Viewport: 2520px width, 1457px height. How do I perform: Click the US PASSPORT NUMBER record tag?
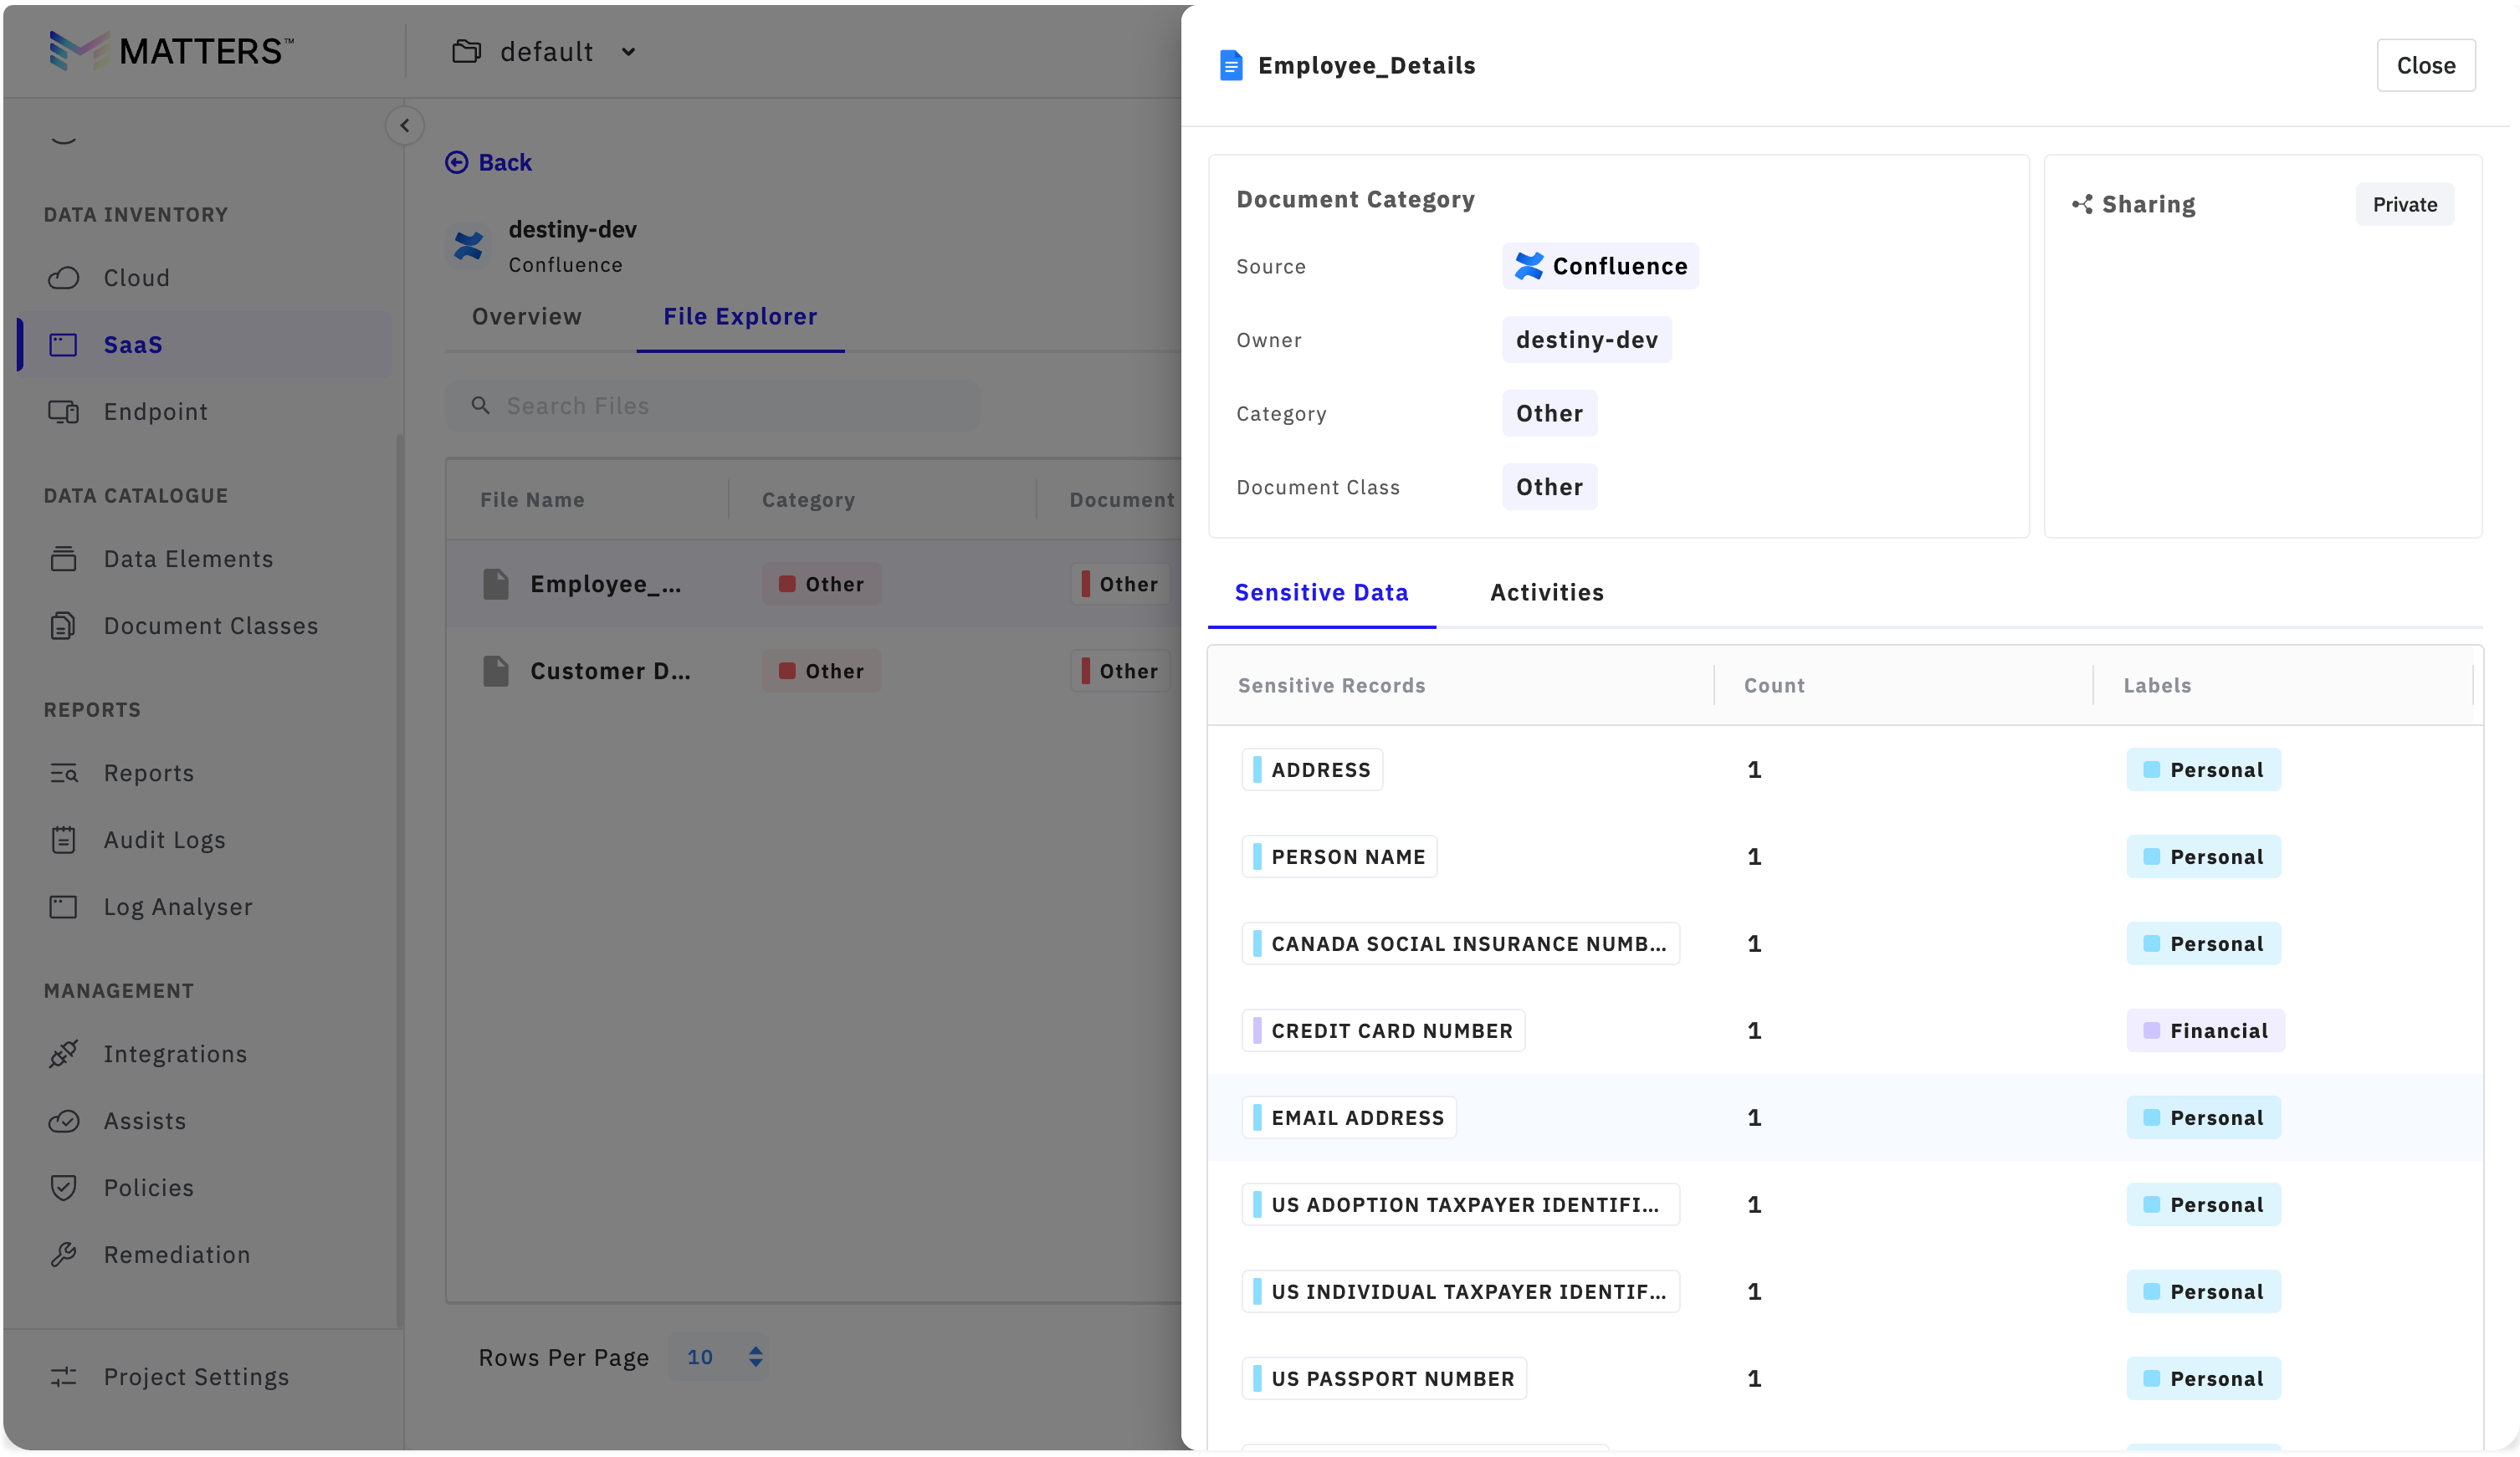[x=1384, y=1378]
